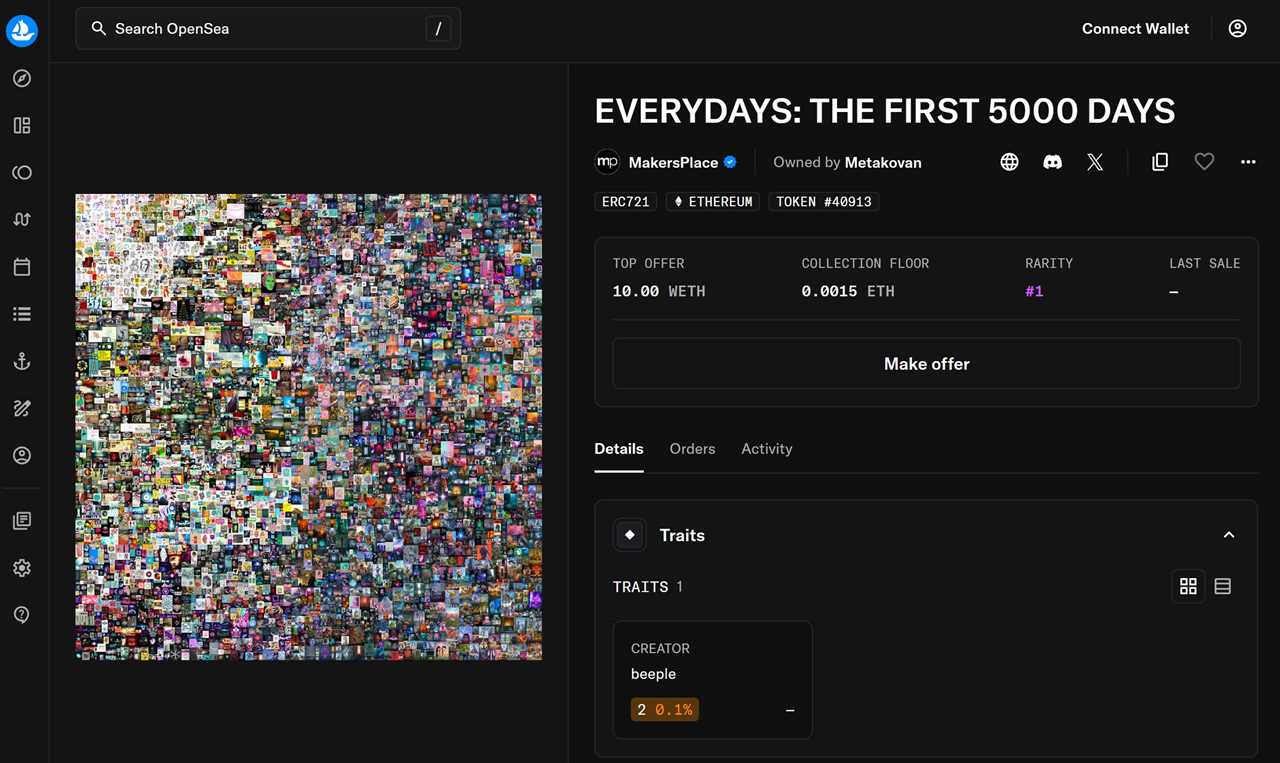Image resolution: width=1280 pixels, height=763 pixels.
Task: Switch traits to list view
Action: (1222, 586)
